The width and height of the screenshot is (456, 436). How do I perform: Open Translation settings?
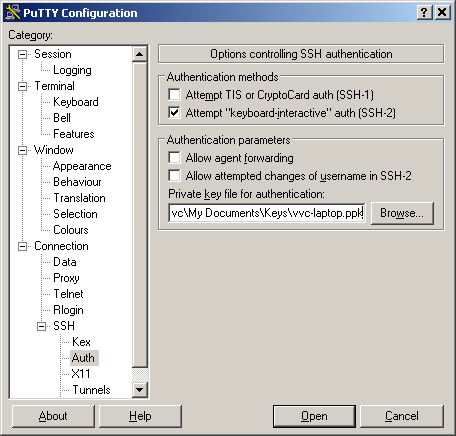(x=79, y=198)
